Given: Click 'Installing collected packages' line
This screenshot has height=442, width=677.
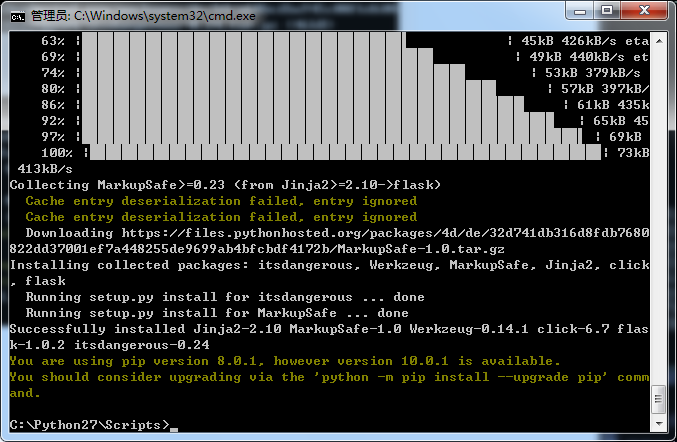Looking at the screenshot, I should click(x=329, y=265).
